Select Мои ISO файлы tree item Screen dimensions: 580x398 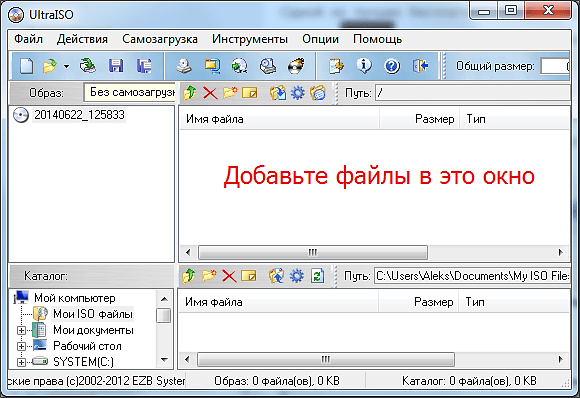(93, 314)
